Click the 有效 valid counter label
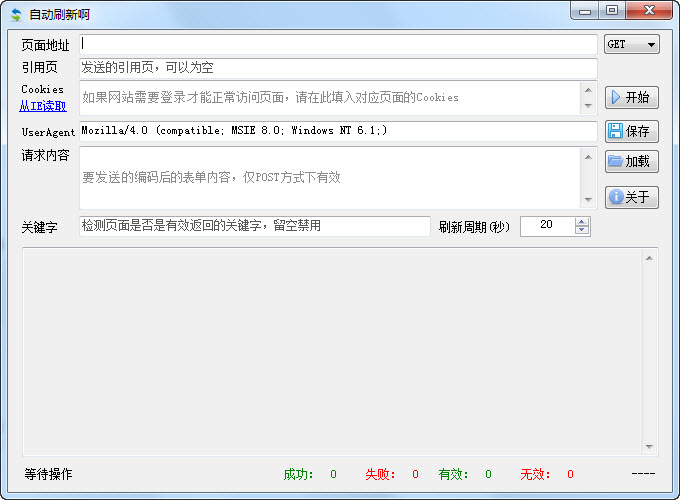The height and width of the screenshot is (500, 680). point(453,474)
